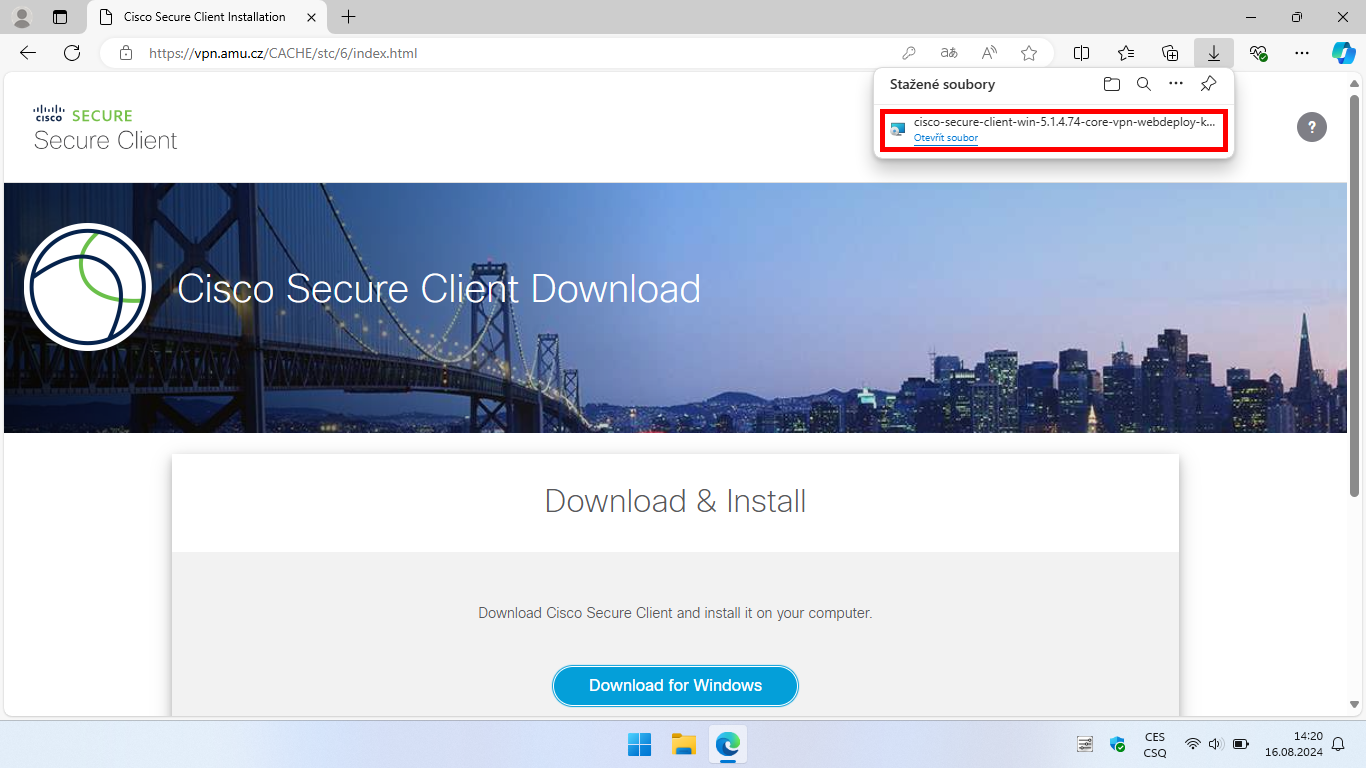View site info lock icon
This screenshot has width=1366, height=768.
(125, 53)
